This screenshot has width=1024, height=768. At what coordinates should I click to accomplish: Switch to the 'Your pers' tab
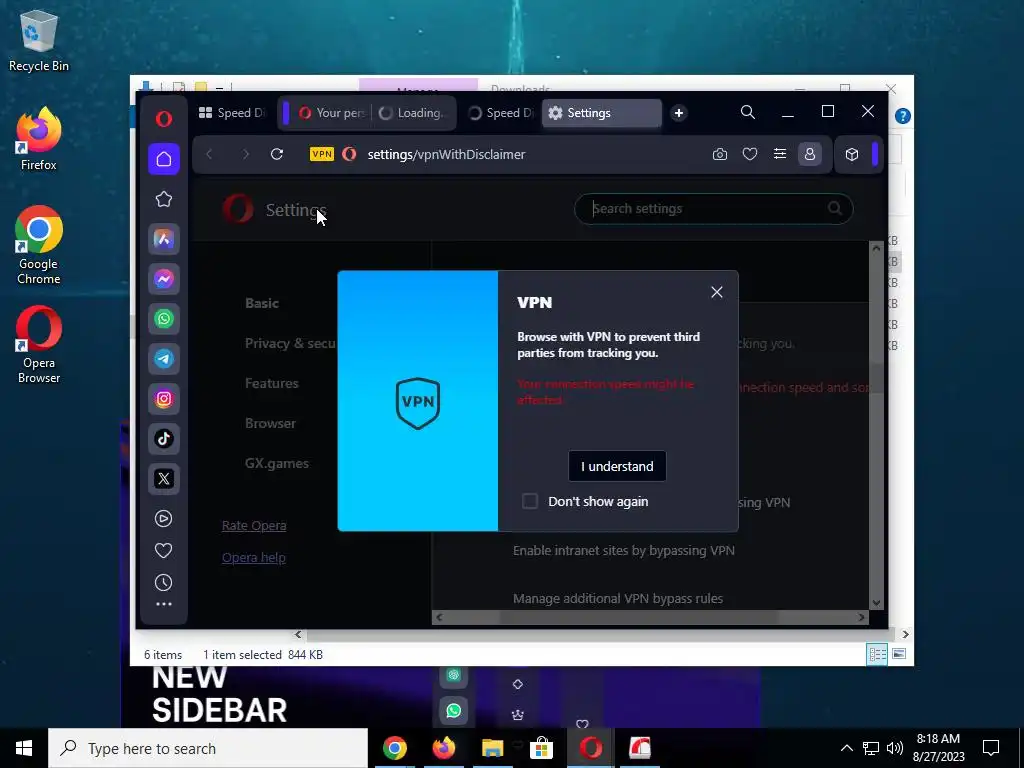point(332,113)
